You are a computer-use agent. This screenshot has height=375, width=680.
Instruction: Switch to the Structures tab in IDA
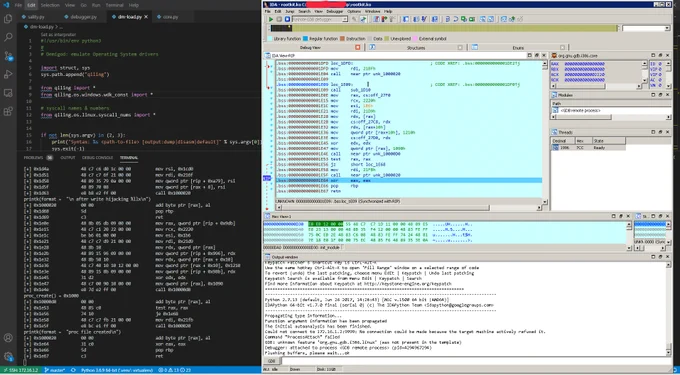(x=415, y=47)
